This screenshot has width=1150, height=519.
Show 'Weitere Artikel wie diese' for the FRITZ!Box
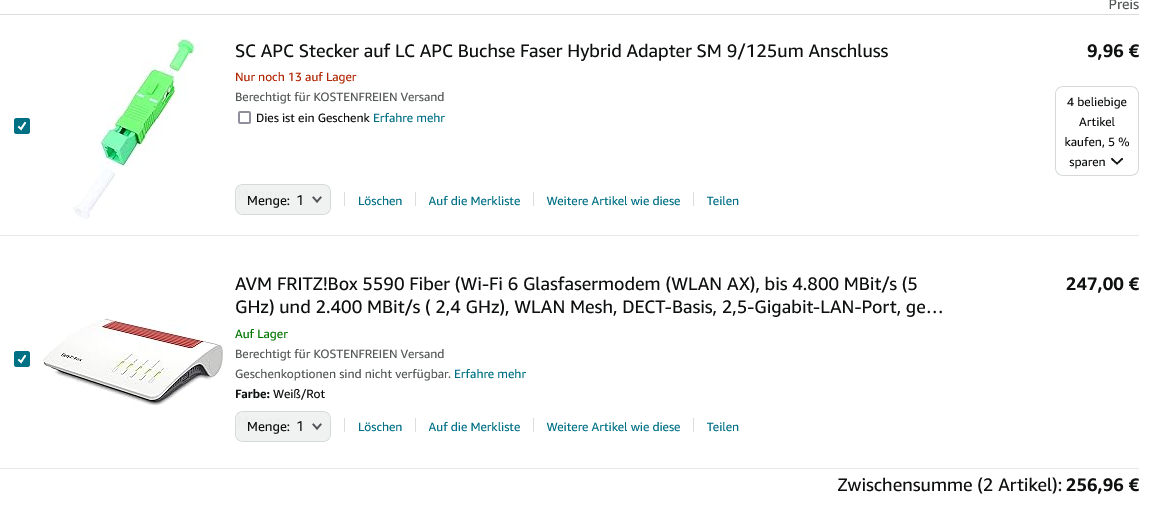click(x=613, y=427)
